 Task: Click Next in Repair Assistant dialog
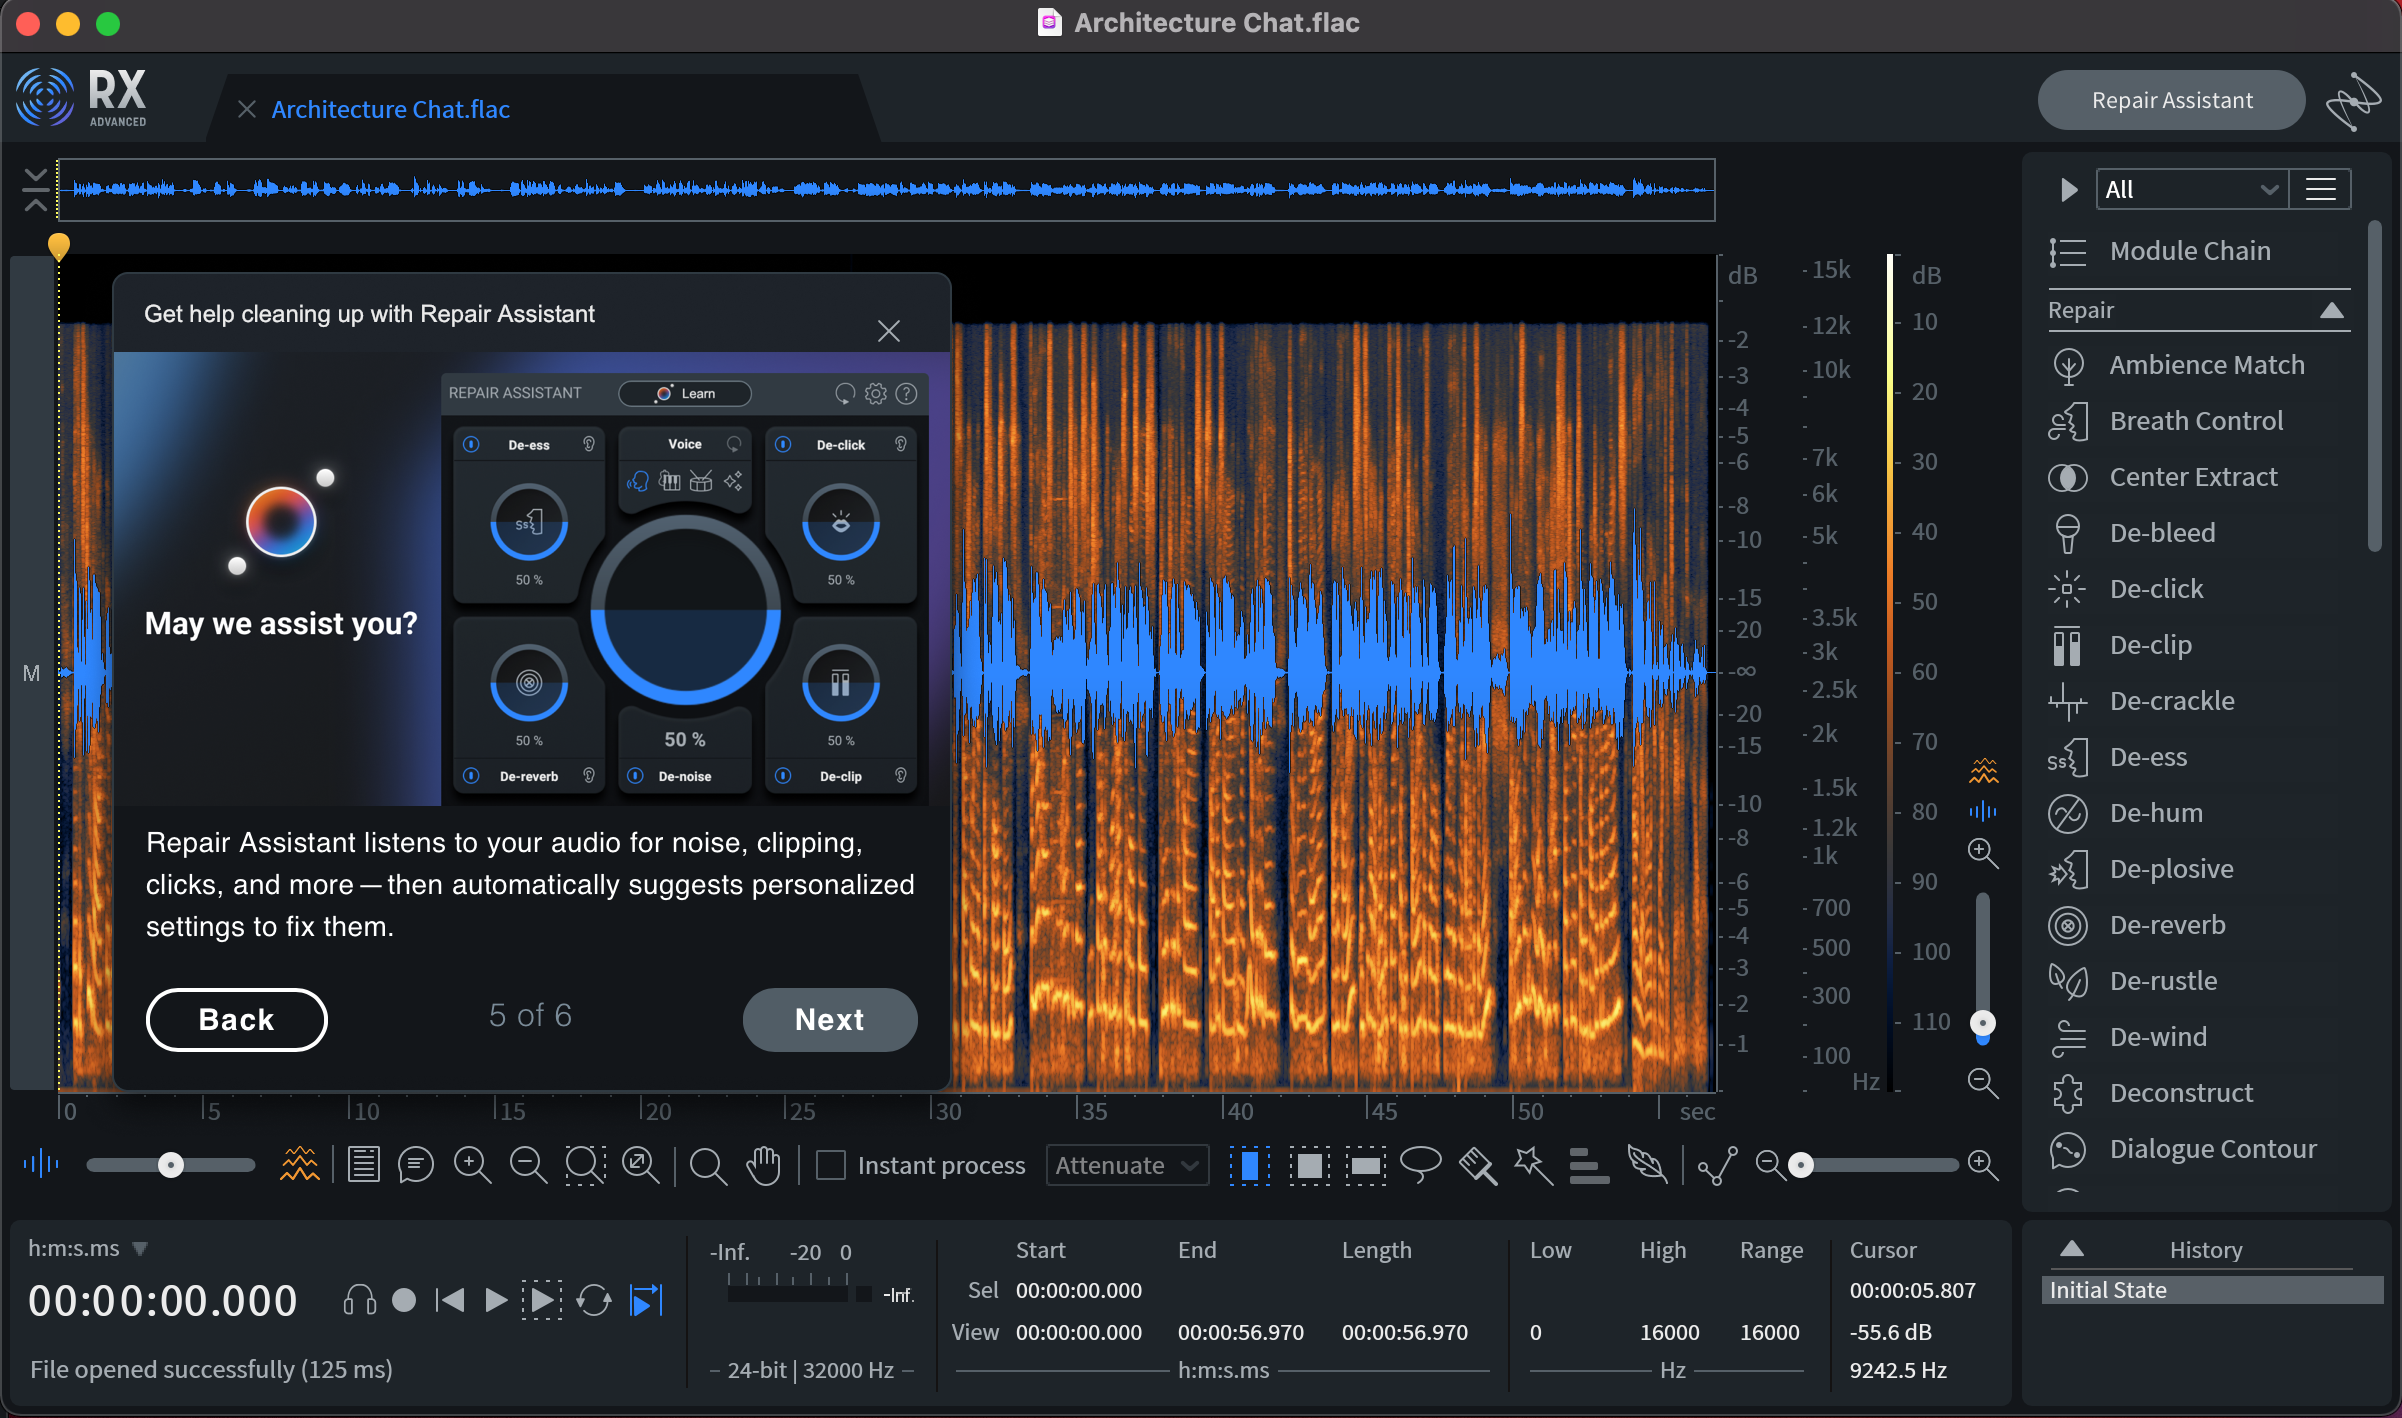tap(829, 1019)
